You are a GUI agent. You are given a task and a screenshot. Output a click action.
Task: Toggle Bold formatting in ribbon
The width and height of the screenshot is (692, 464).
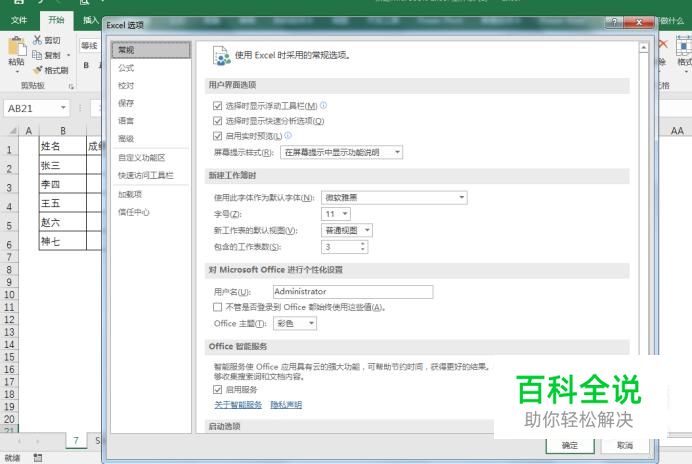pos(86,65)
